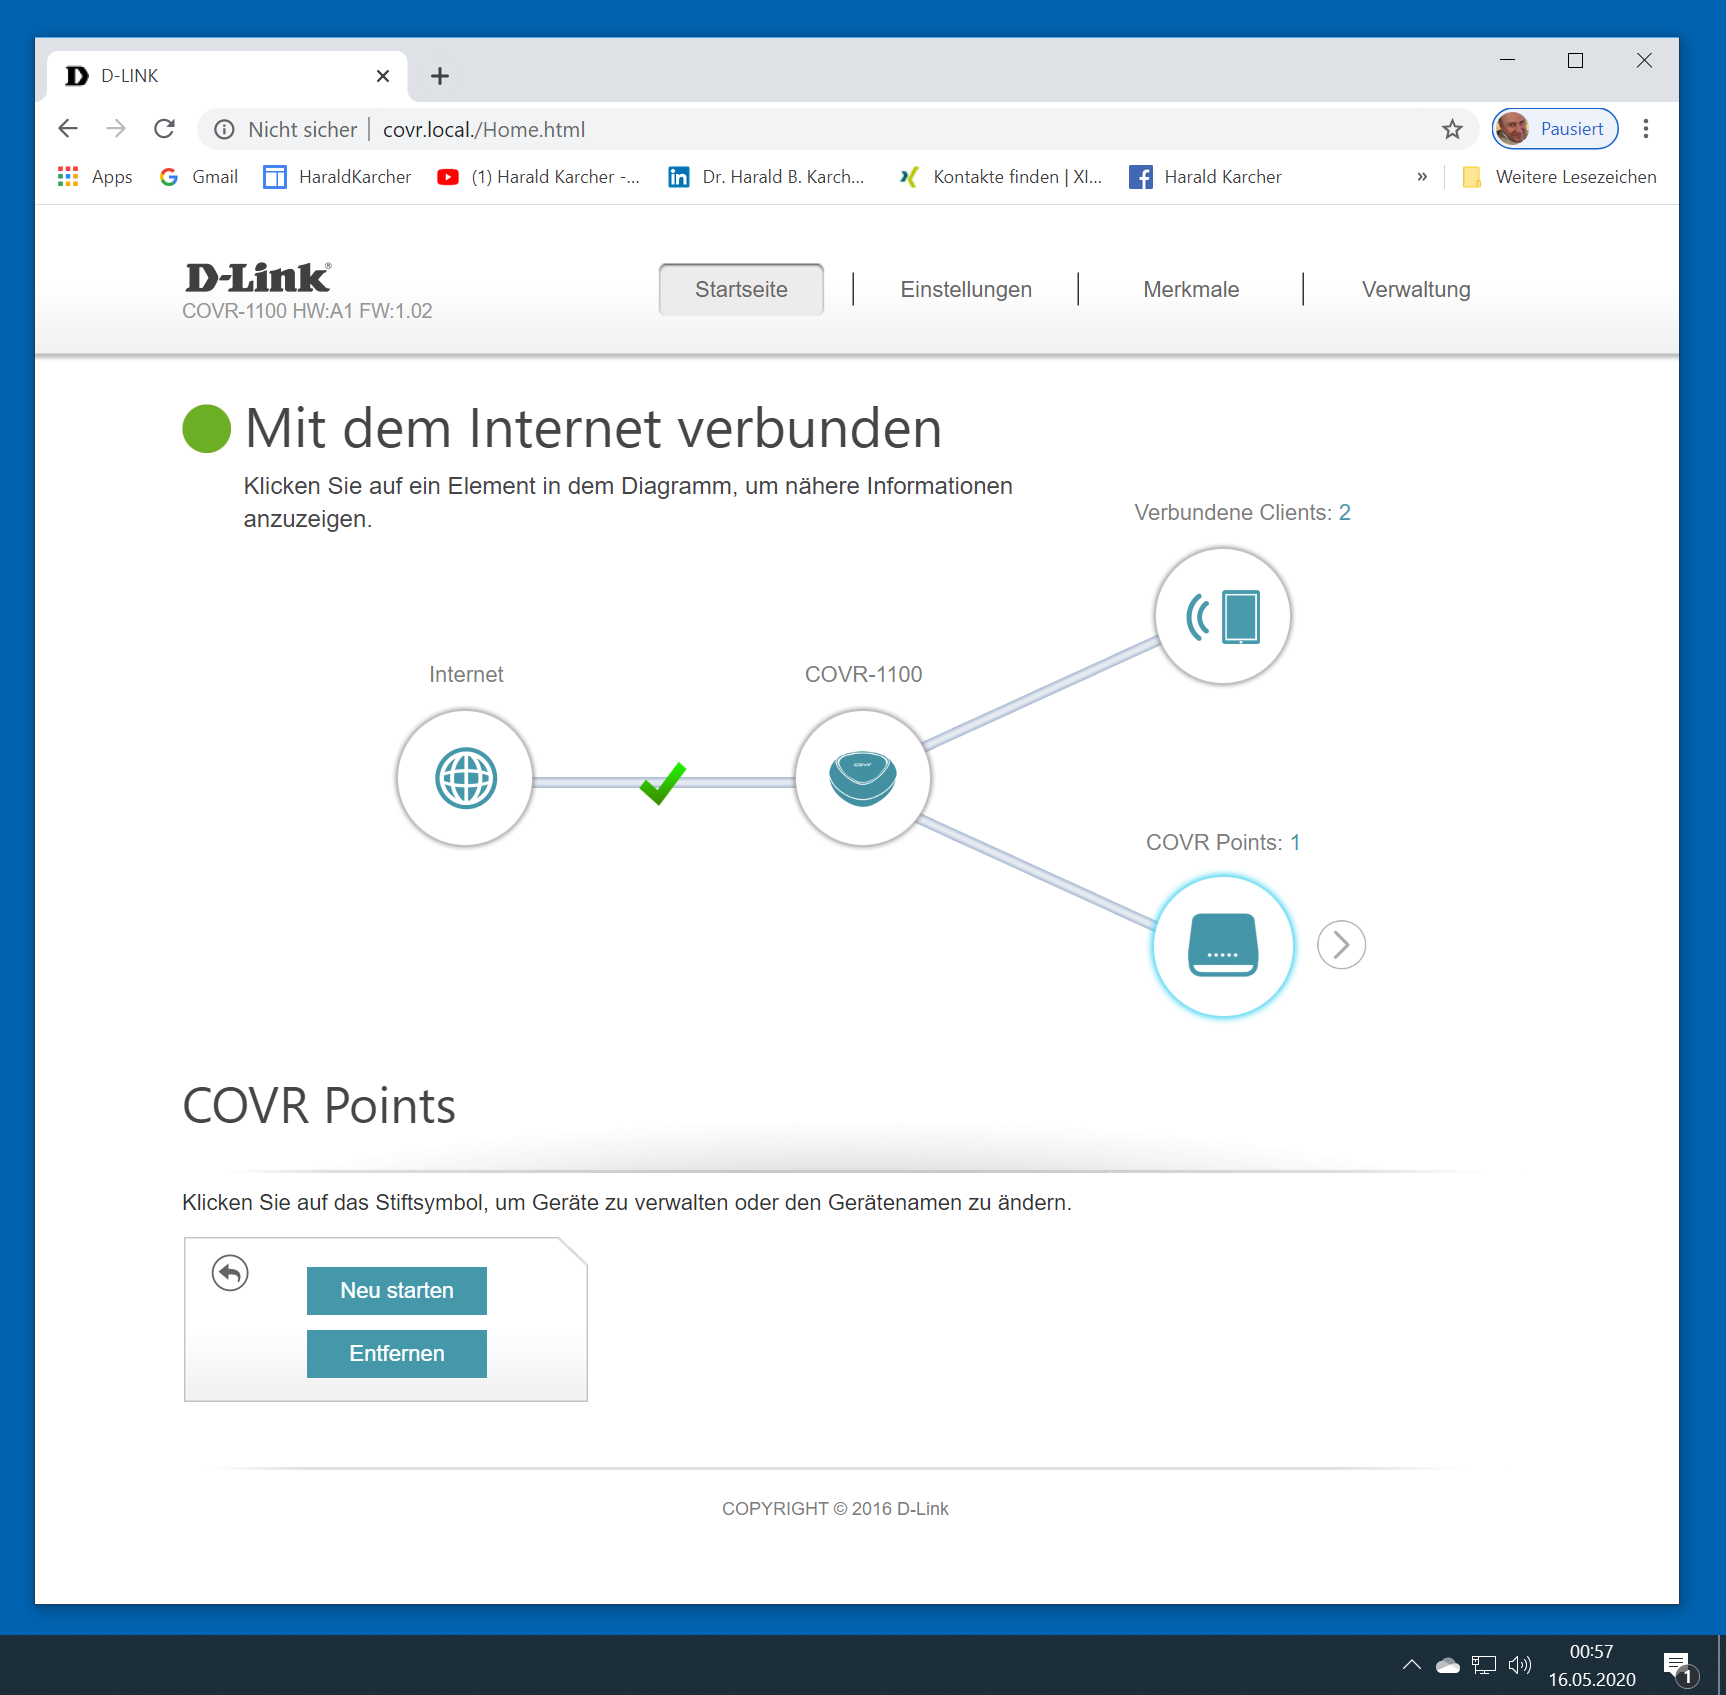Viewport: 1726px width, 1695px height.
Task: Open the Startseite tab
Action: click(741, 290)
